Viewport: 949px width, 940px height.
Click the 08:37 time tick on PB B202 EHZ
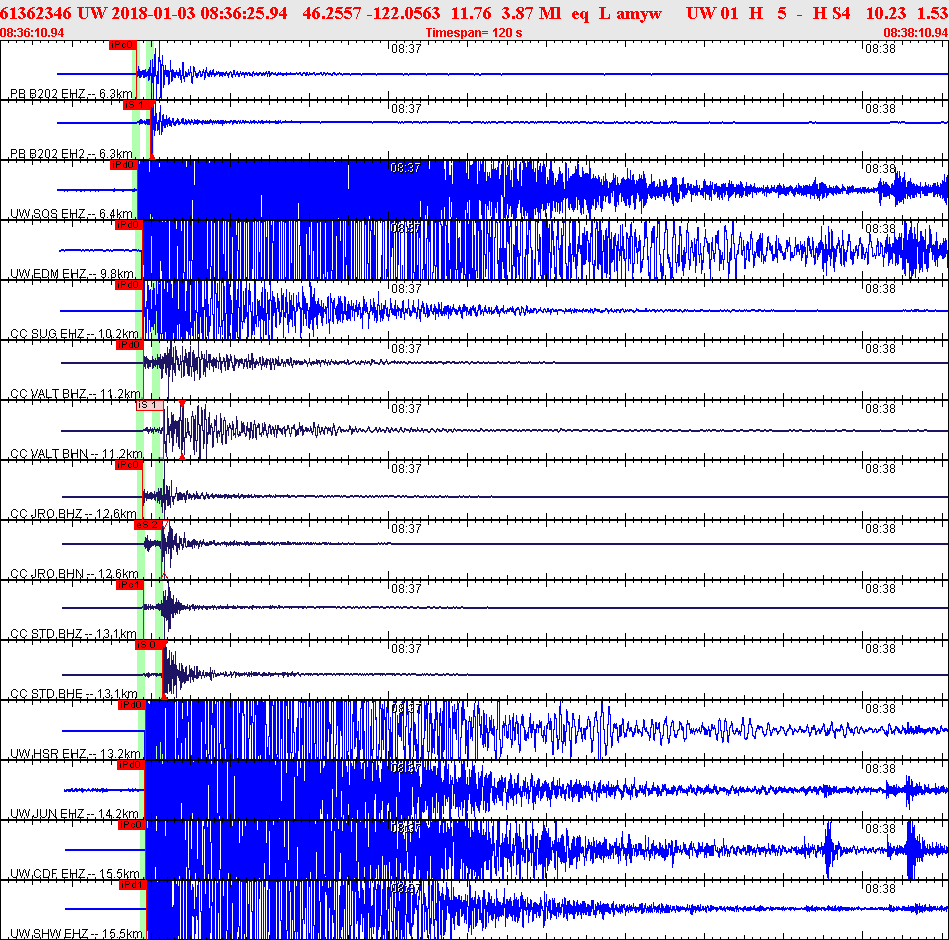pyautogui.click(x=404, y=49)
